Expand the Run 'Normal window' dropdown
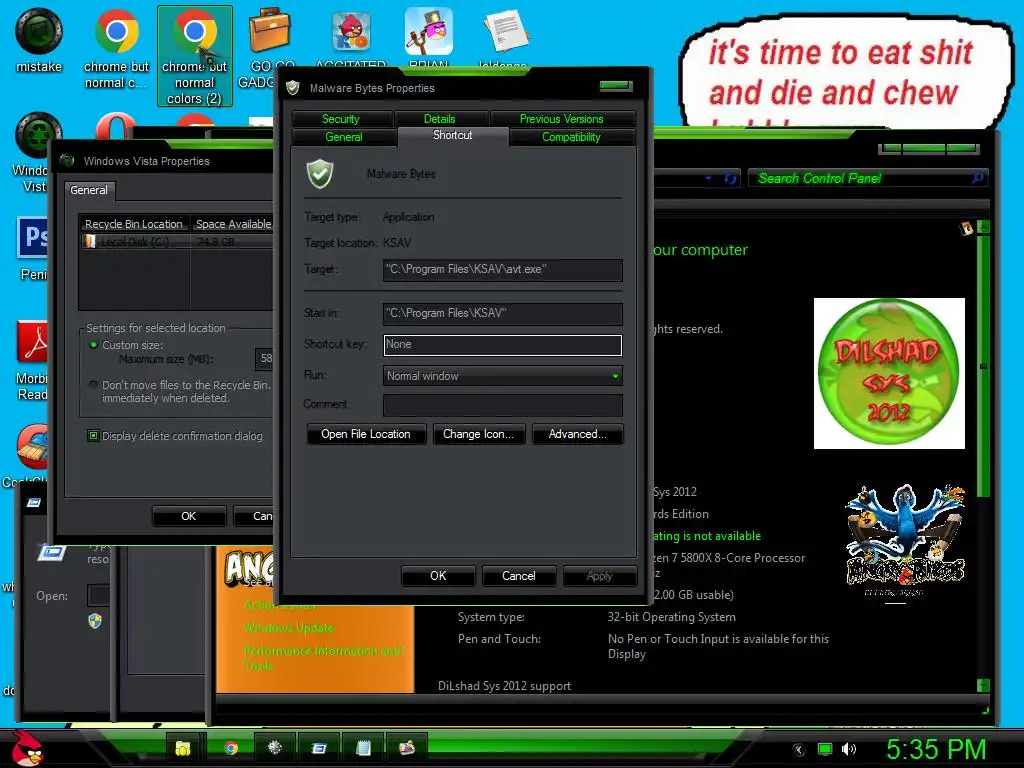The image size is (1024, 768). [615, 376]
